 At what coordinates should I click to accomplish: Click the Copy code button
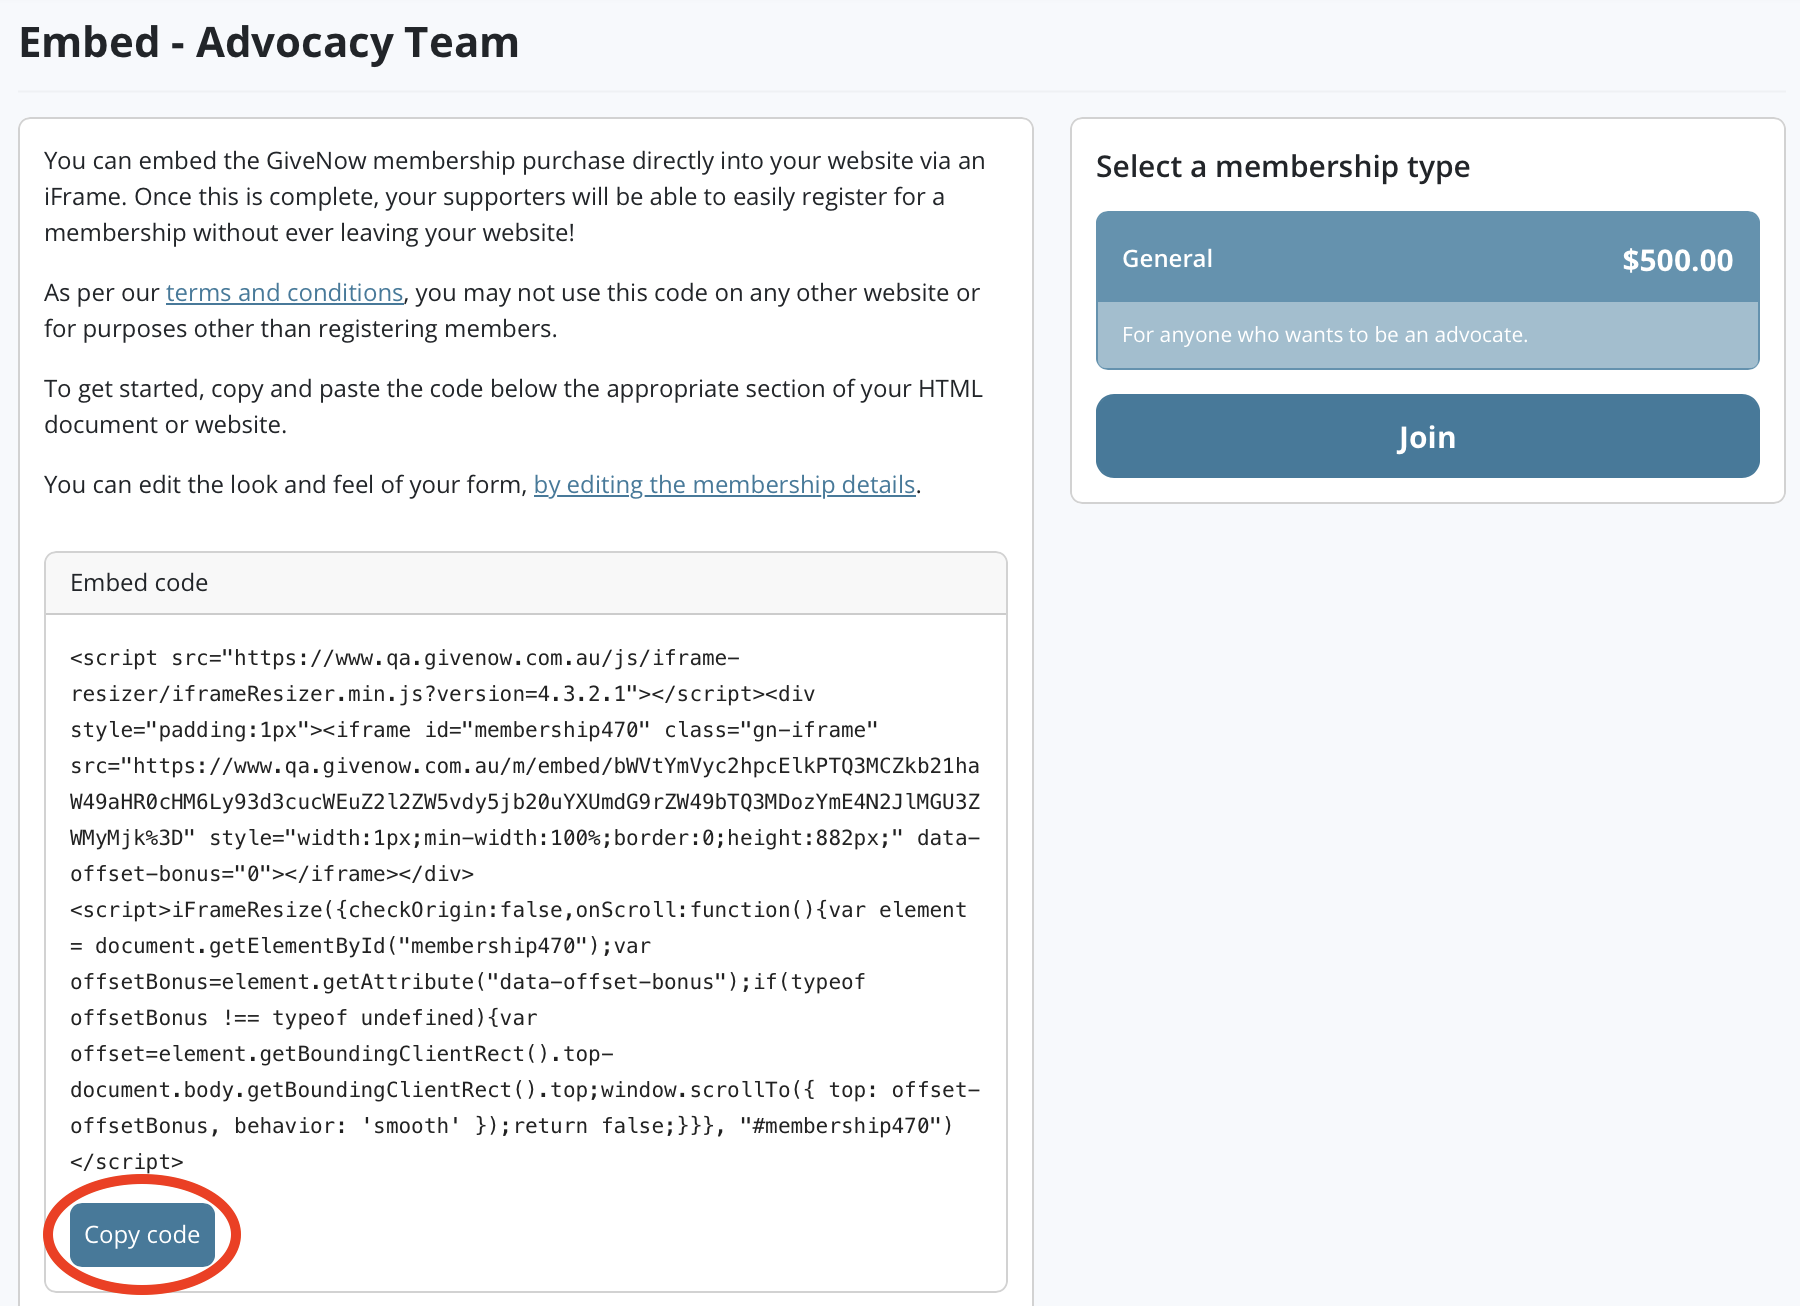point(142,1234)
